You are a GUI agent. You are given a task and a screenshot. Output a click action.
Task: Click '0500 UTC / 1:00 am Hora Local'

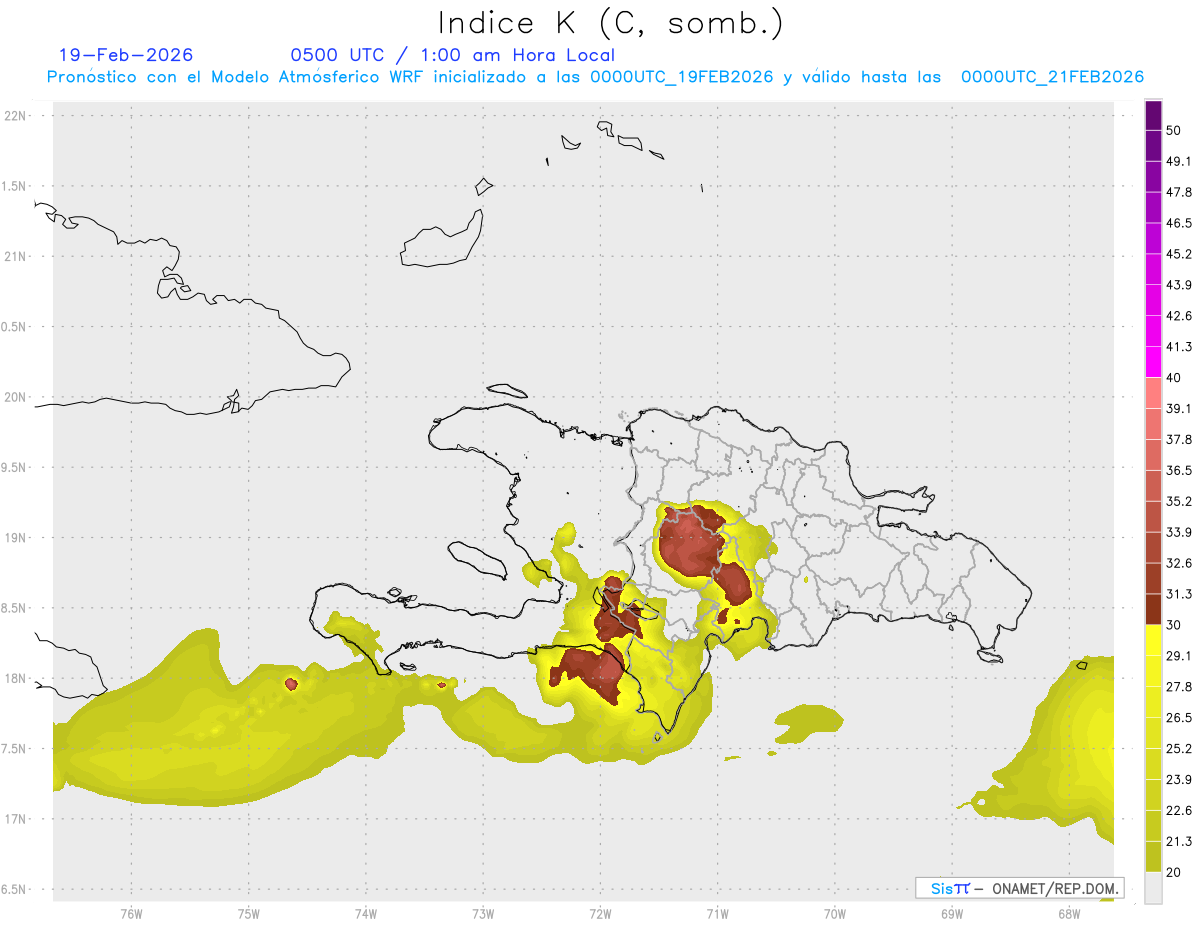coord(453,56)
